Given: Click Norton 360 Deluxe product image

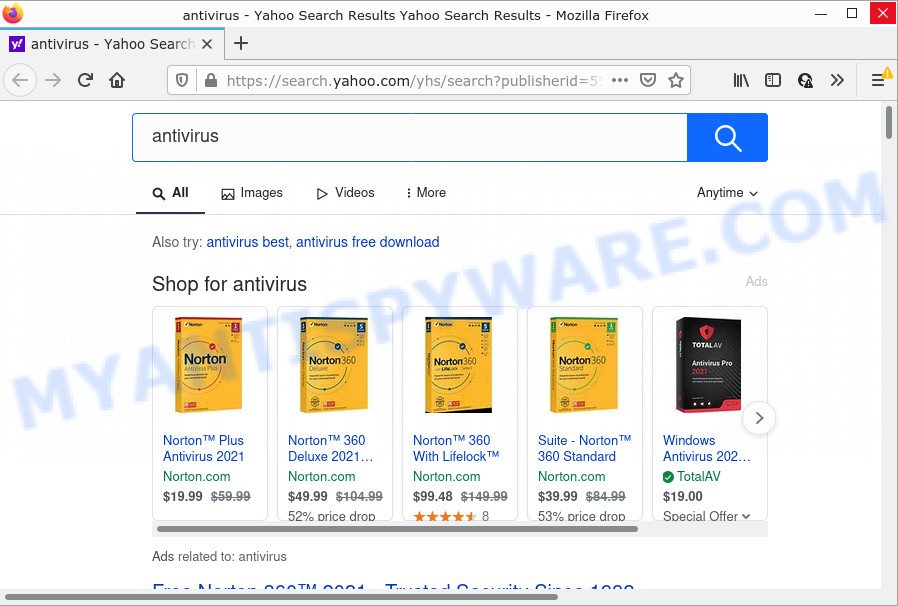Looking at the screenshot, I should pos(334,365).
